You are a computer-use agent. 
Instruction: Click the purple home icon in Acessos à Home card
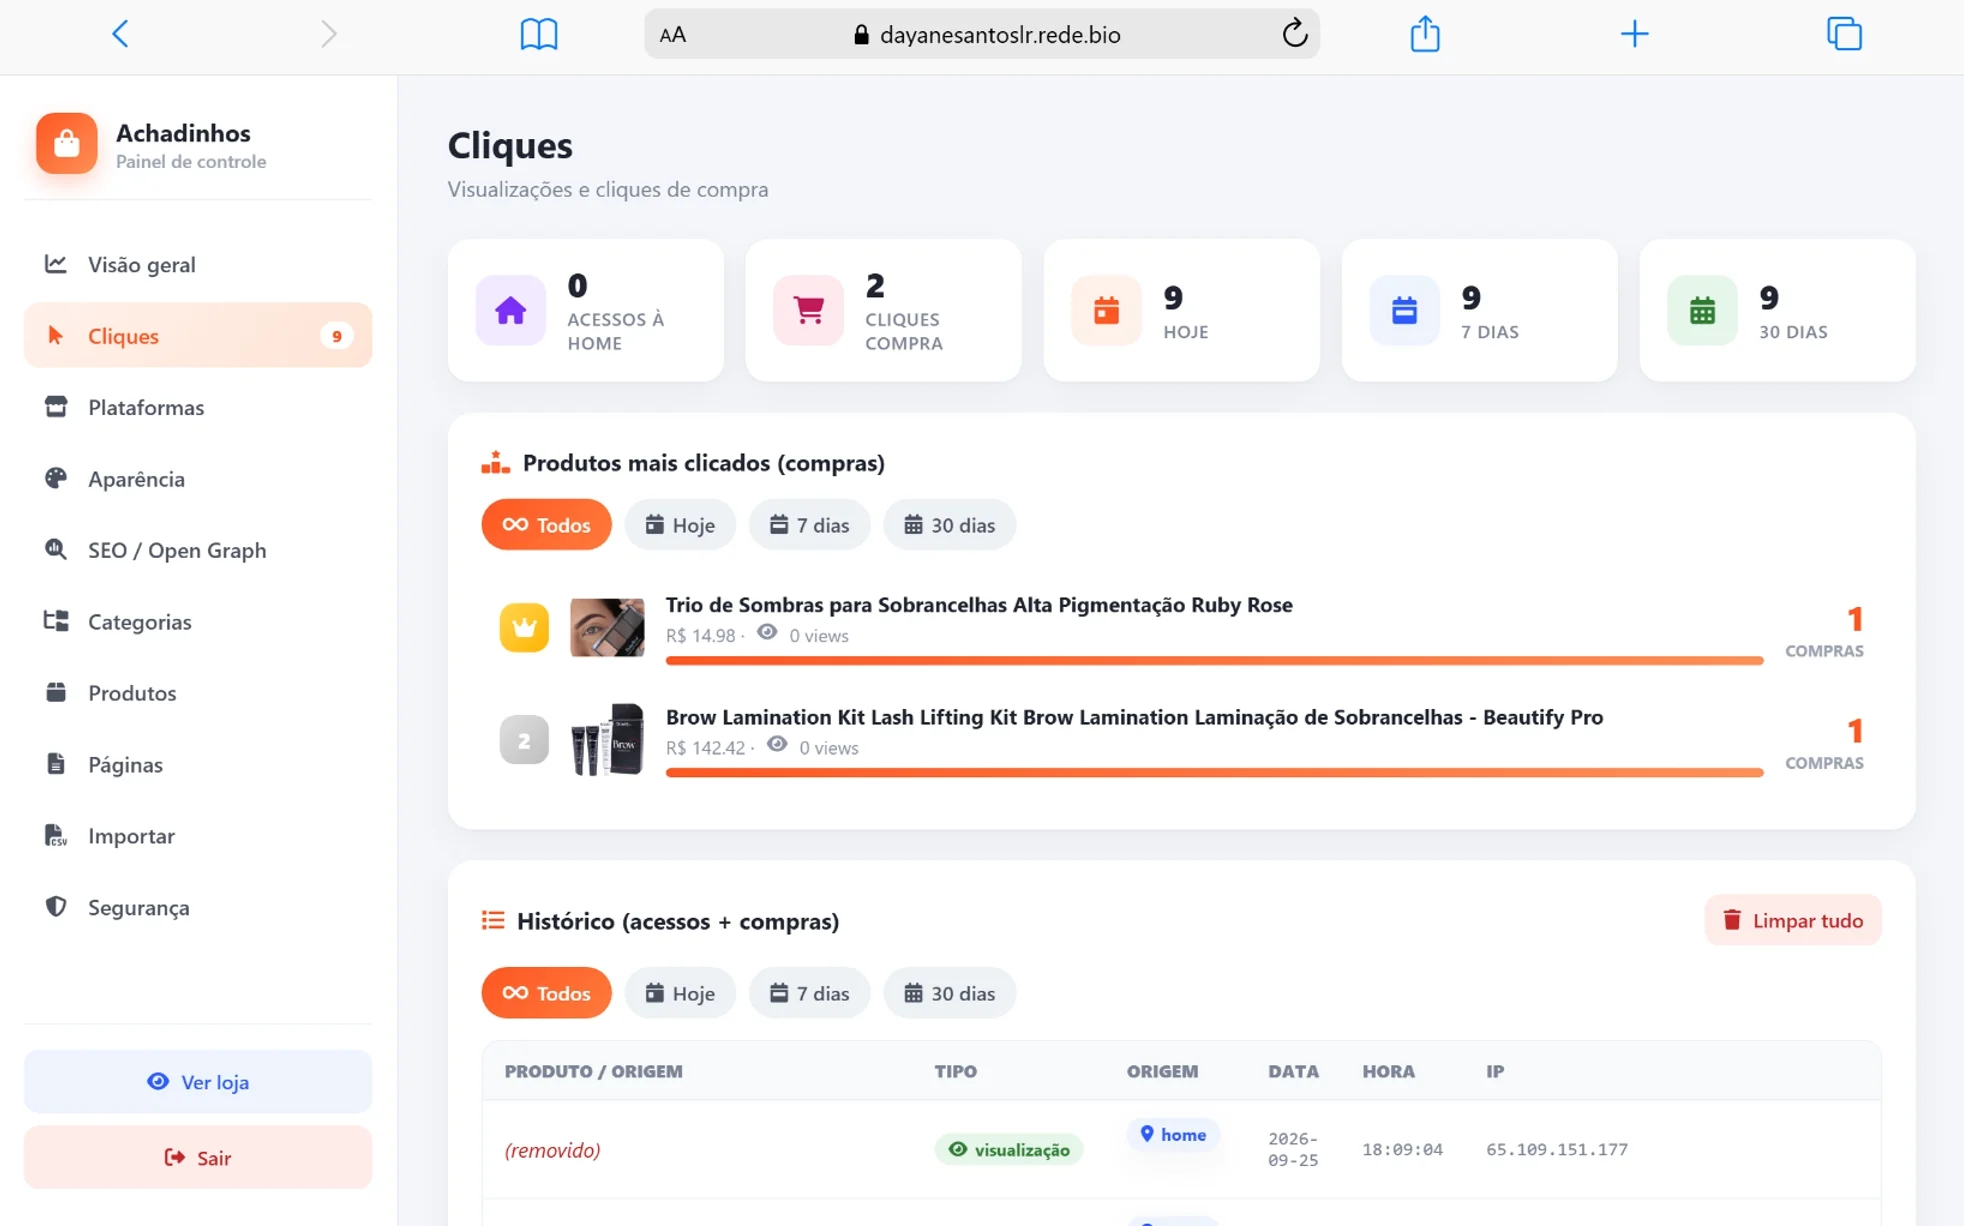511,310
